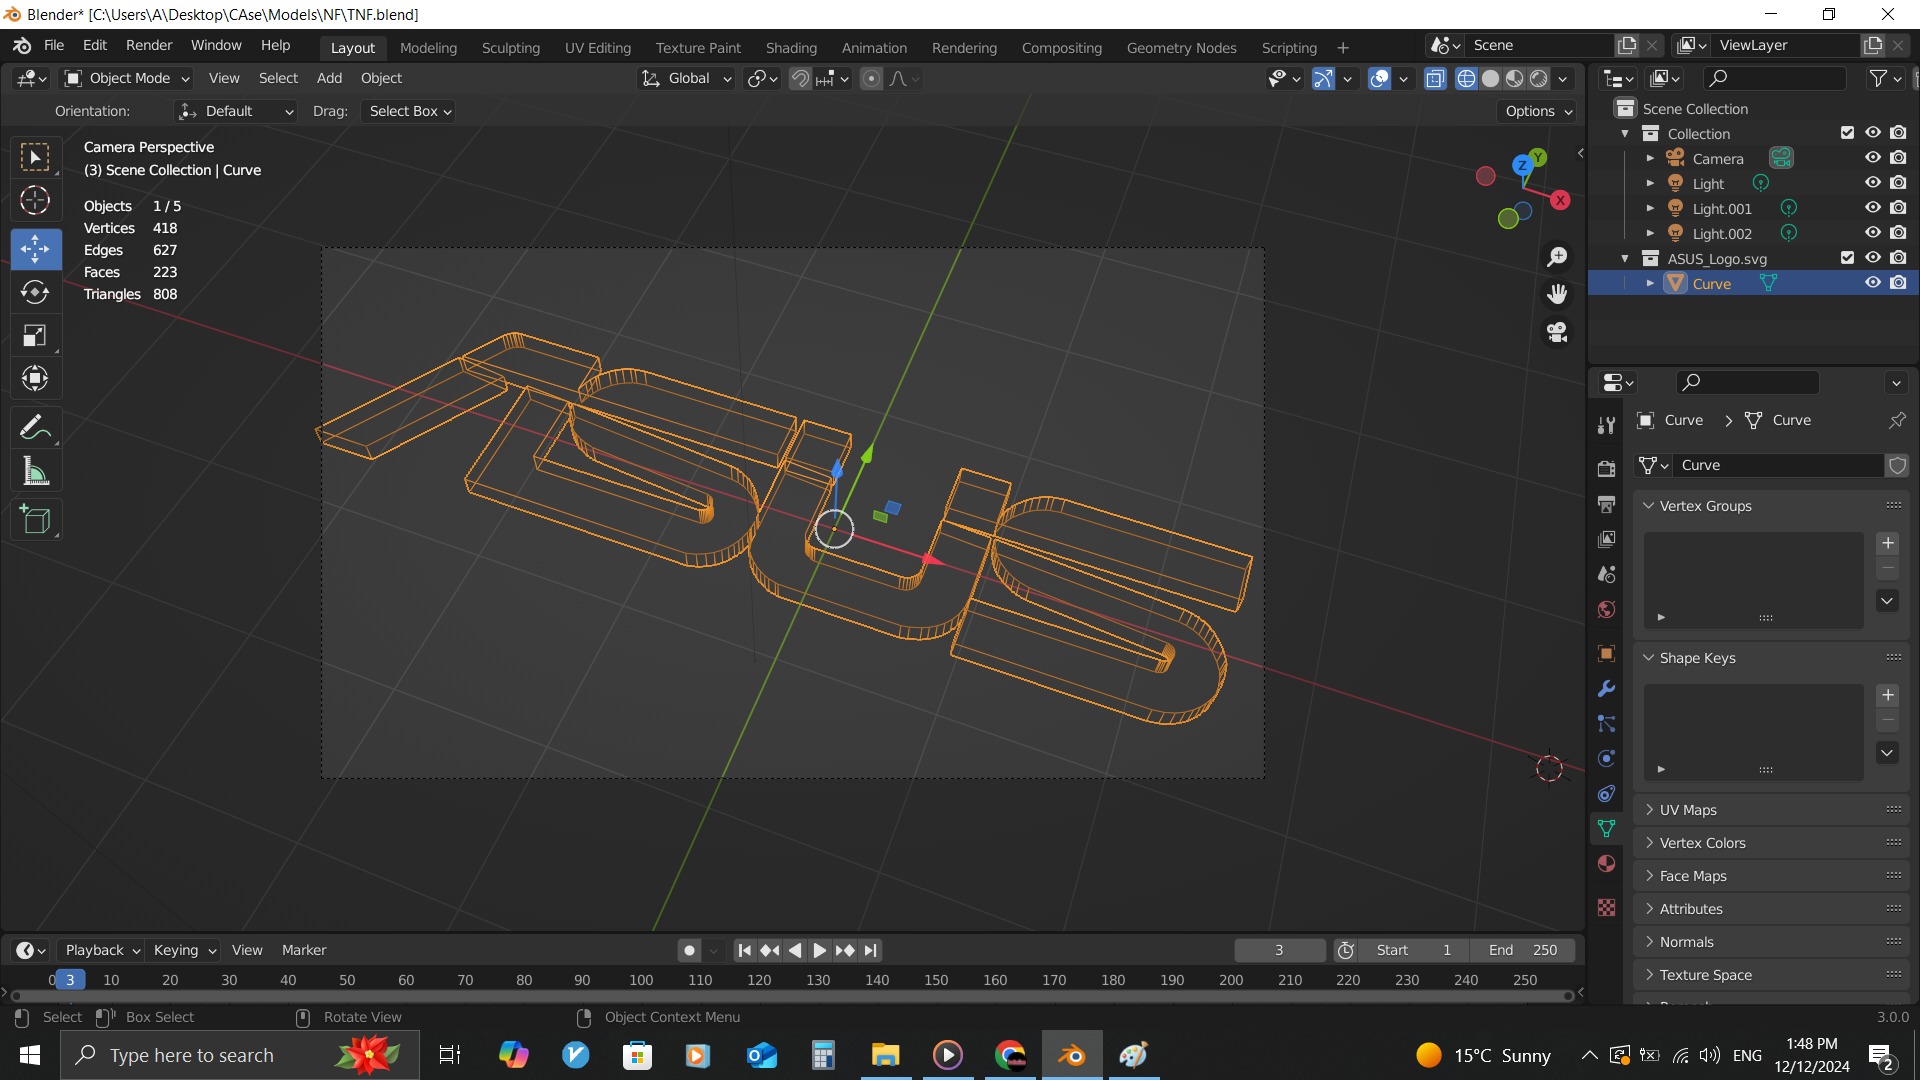Select the Scale tool in toolbar
The image size is (1920, 1080).
pos(35,336)
